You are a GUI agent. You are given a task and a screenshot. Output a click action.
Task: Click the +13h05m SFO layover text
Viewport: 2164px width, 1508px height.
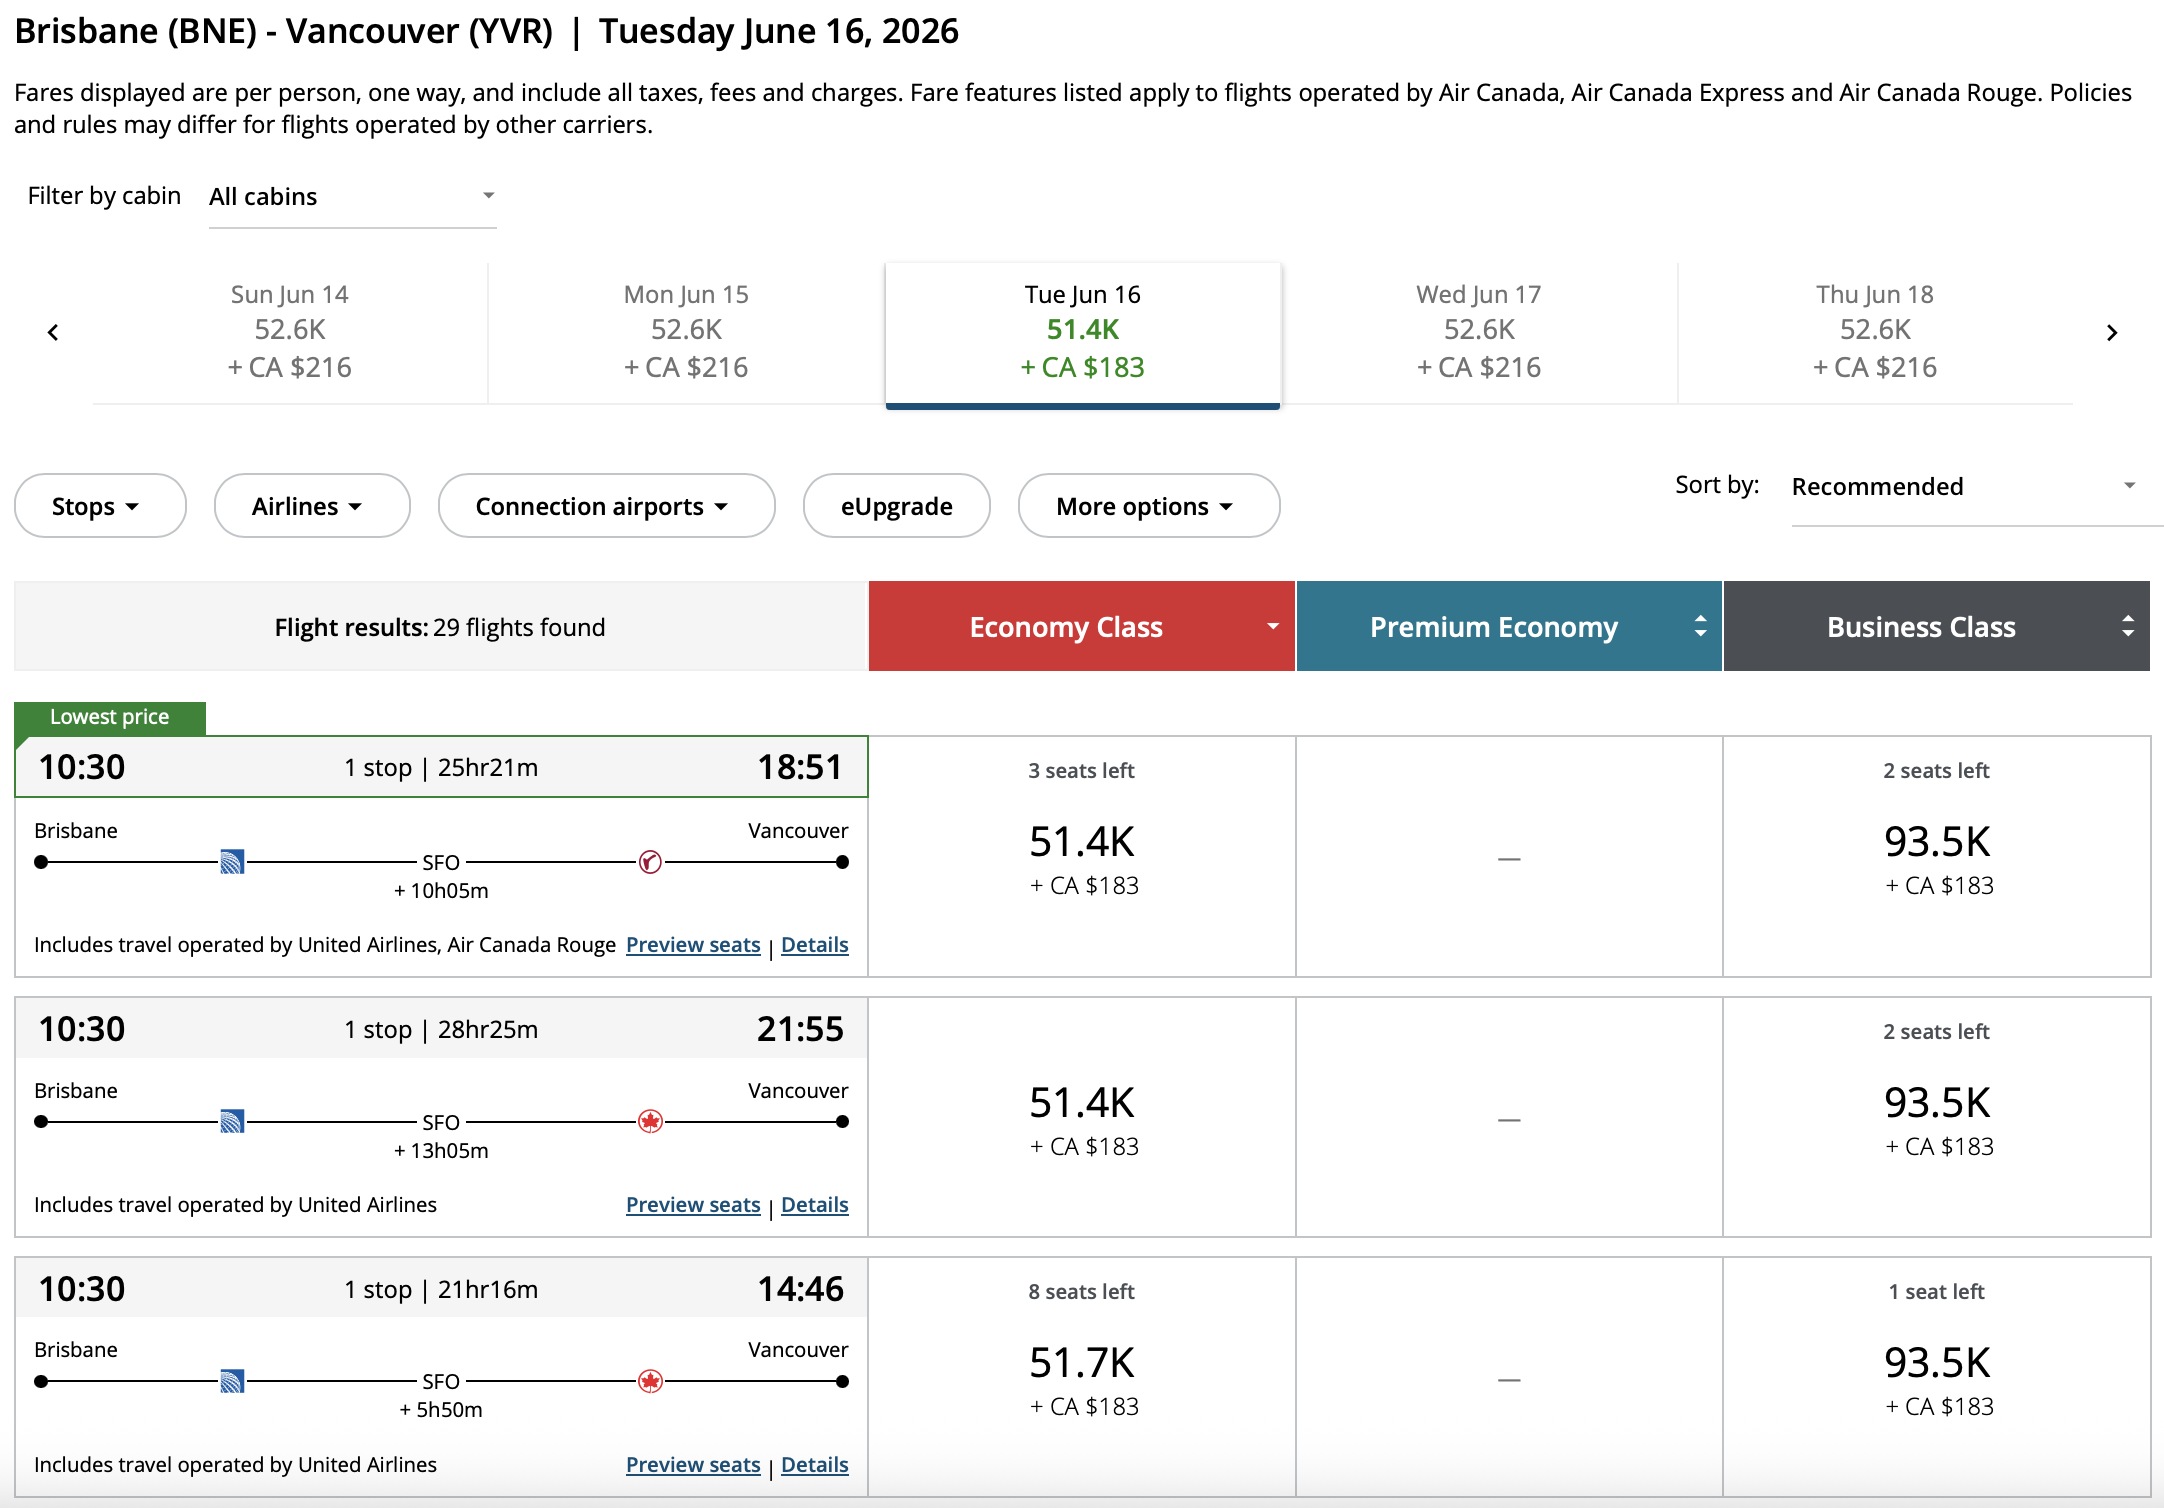[441, 1151]
